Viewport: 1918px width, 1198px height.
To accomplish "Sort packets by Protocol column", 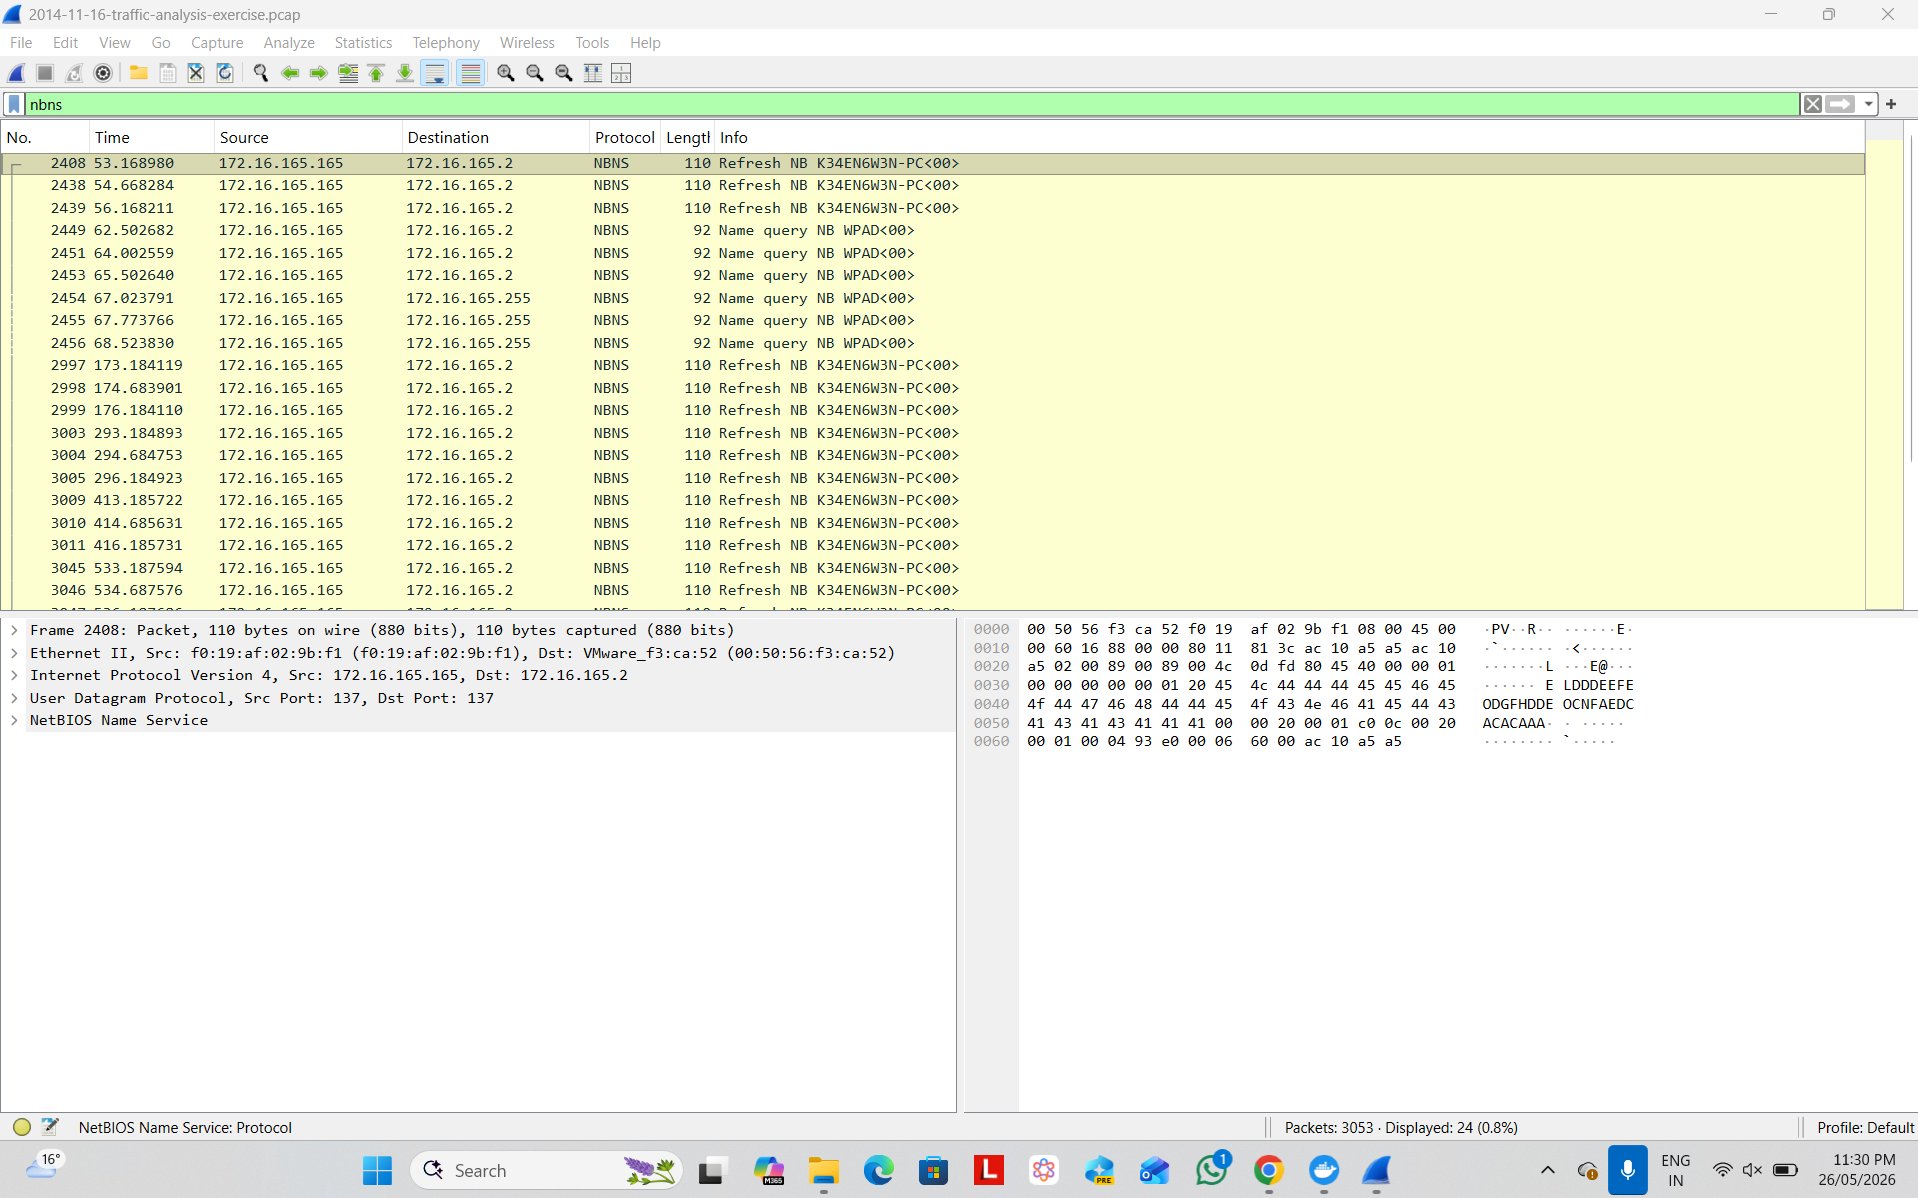I will click(624, 137).
